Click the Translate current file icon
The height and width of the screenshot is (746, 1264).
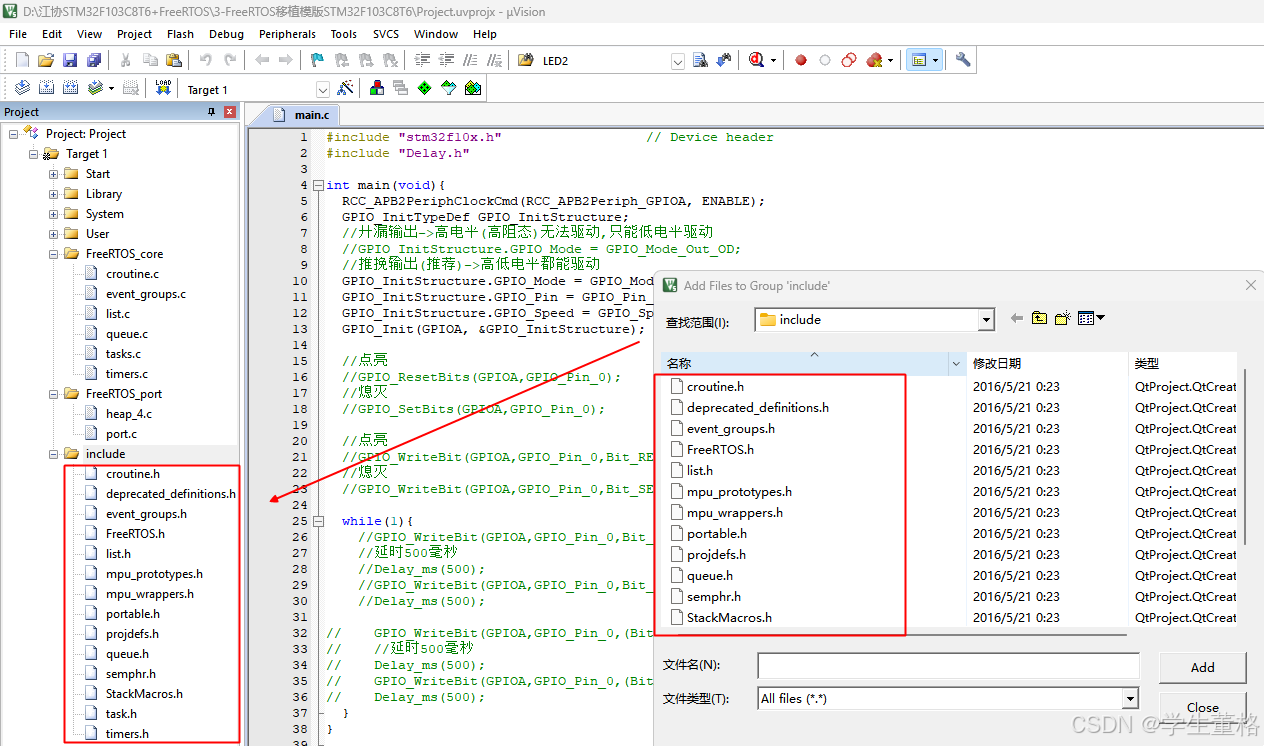(22, 88)
